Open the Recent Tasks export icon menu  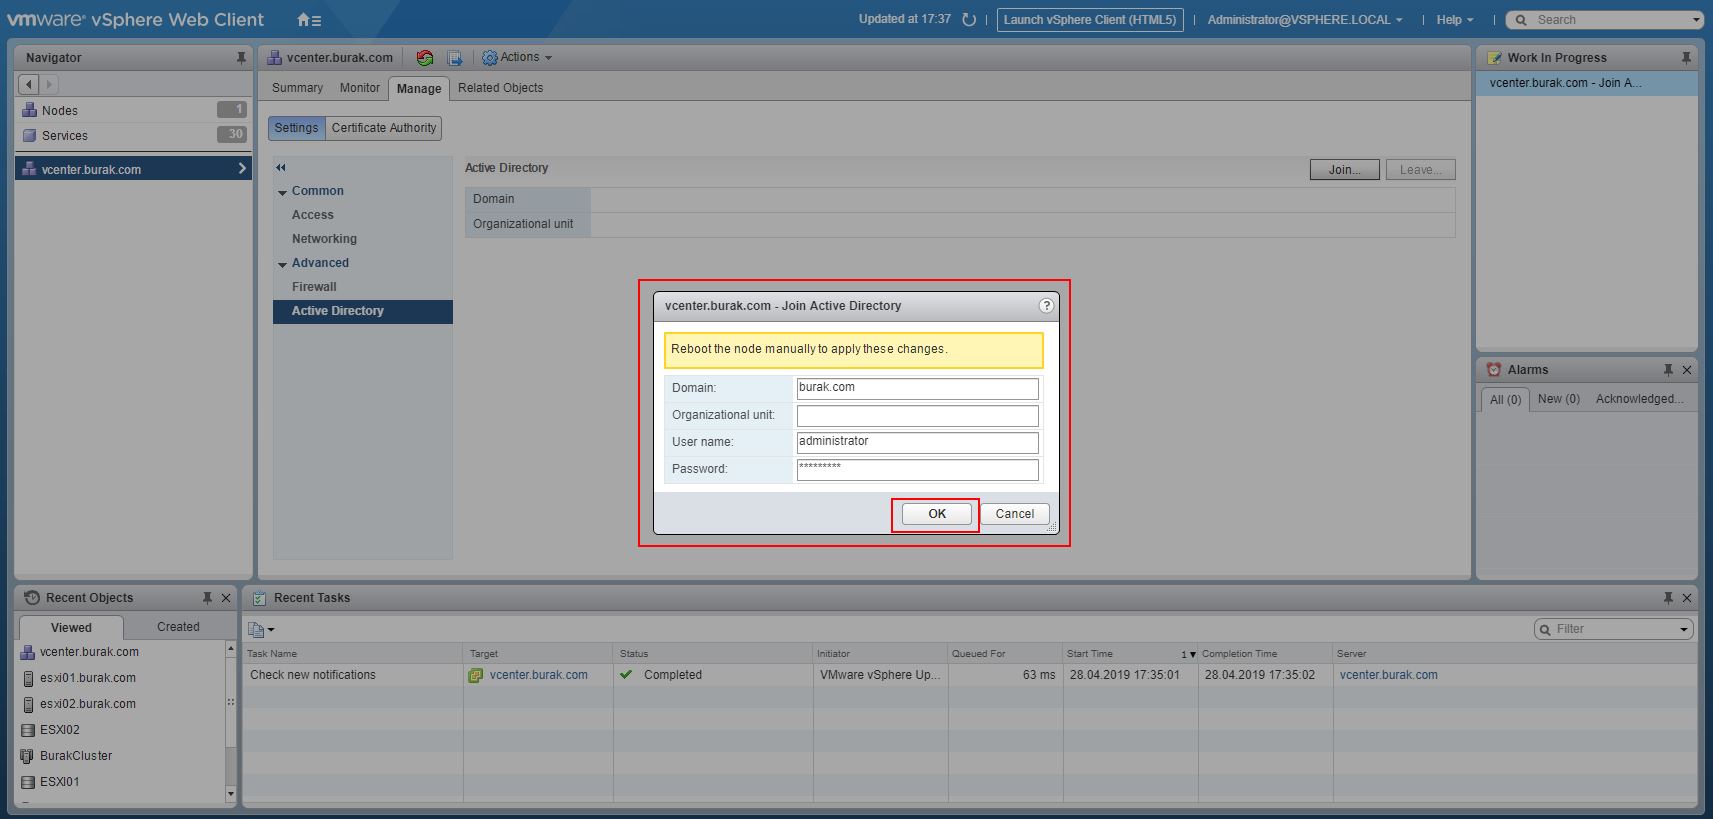pos(261,630)
